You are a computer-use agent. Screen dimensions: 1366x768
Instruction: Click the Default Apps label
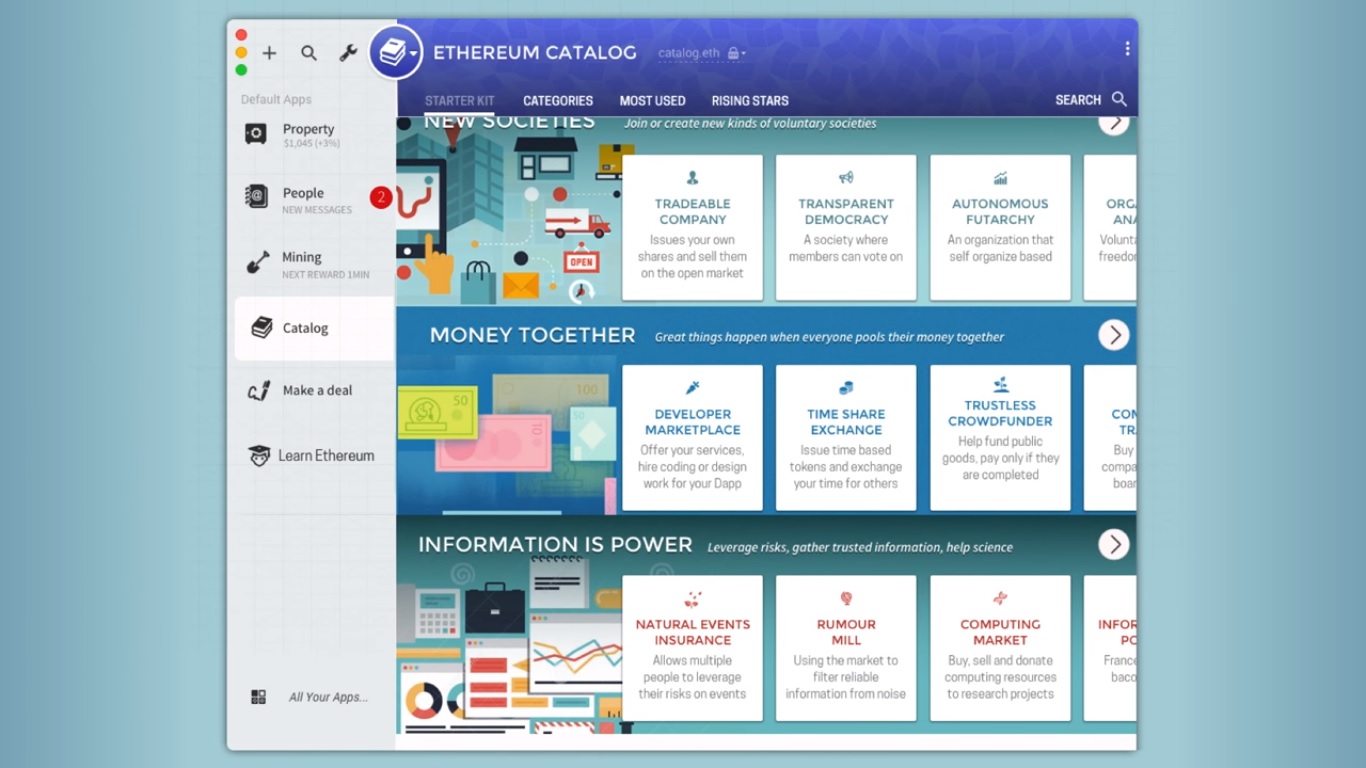[x=276, y=100]
